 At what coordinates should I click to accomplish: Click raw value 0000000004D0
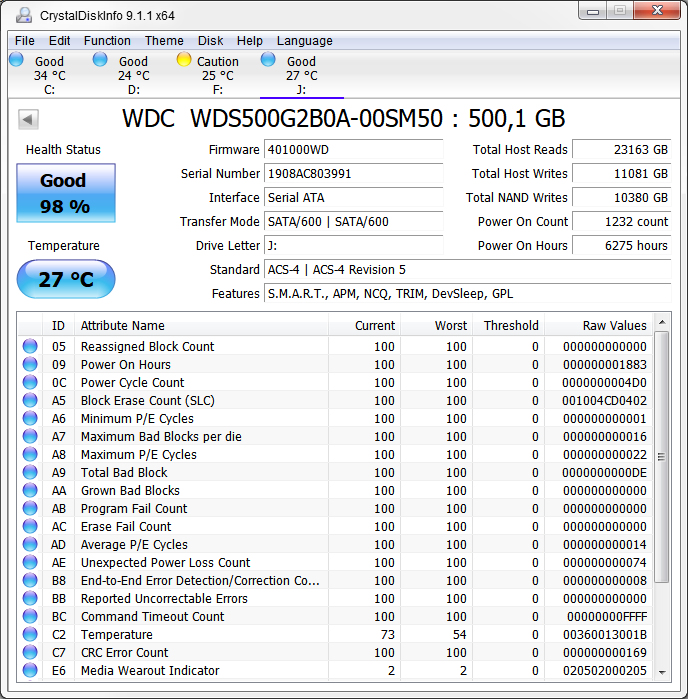pyautogui.click(x=604, y=382)
